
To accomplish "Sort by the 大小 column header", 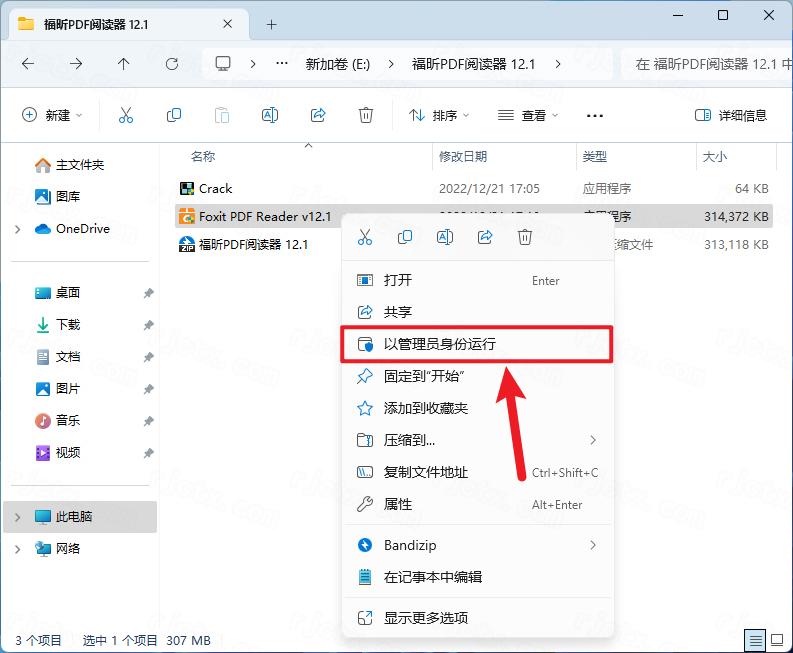I will 715,157.
